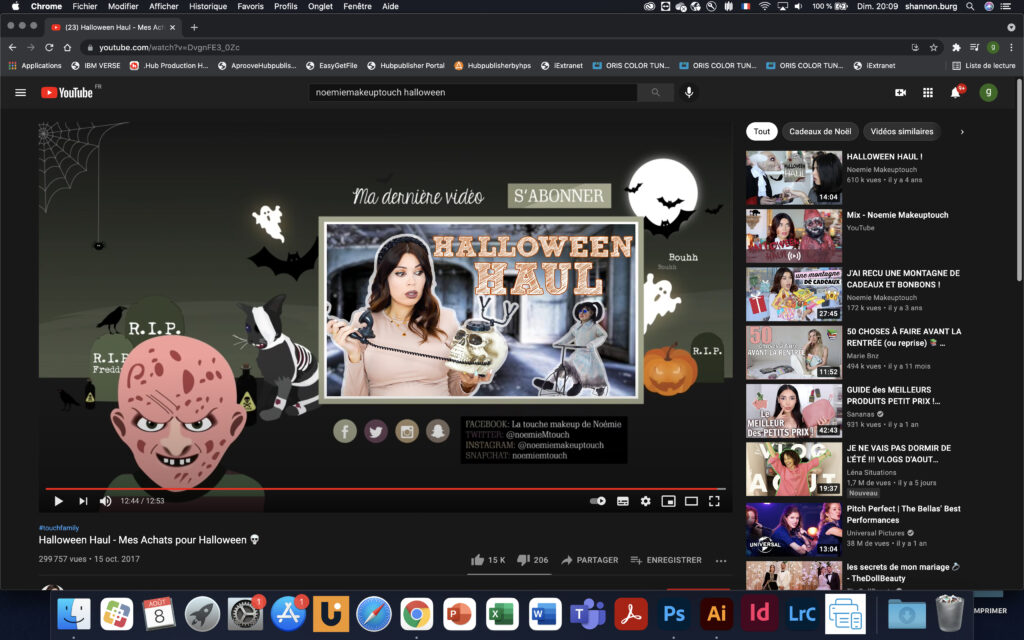This screenshot has height=640, width=1024.
Task: Click the red video progress bar
Action: point(380,489)
